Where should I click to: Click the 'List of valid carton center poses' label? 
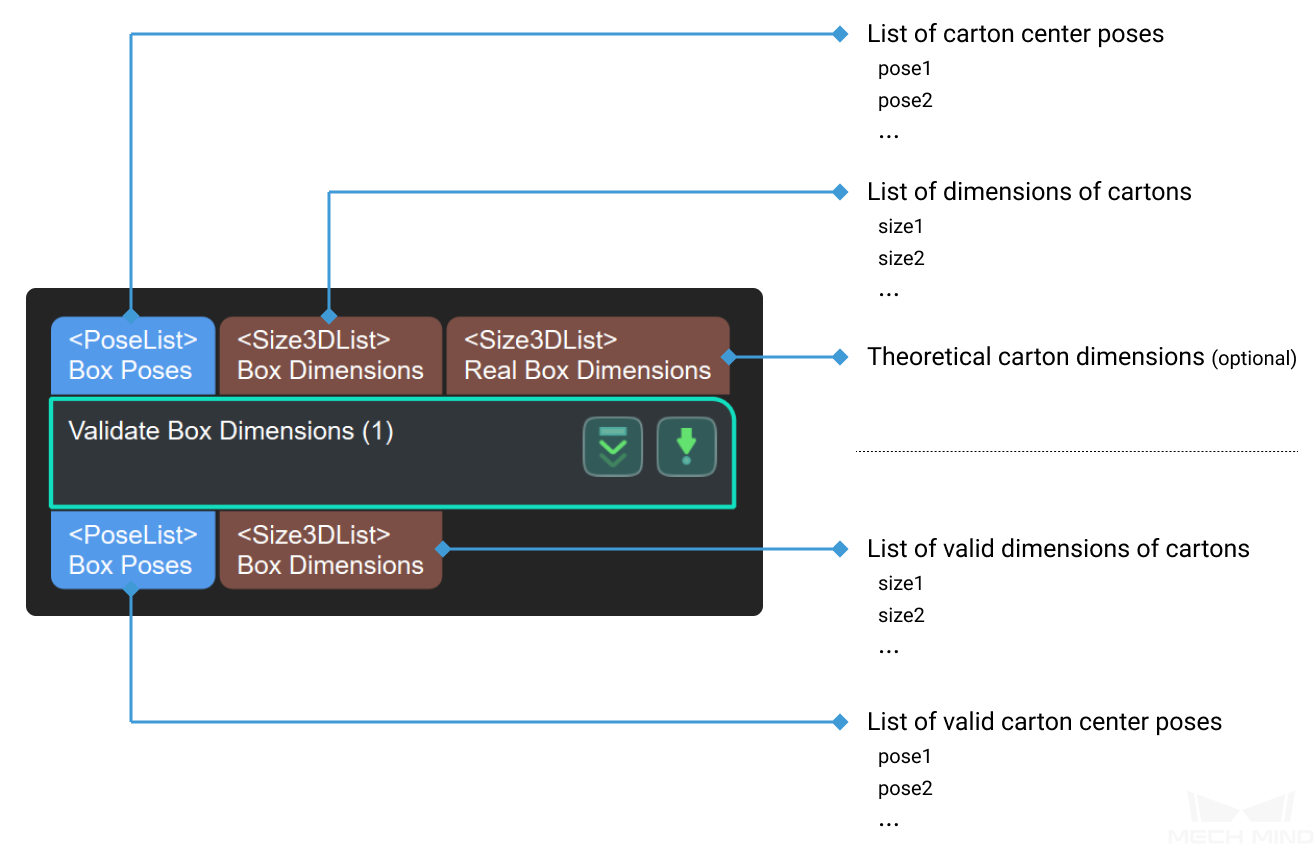(x=1044, y=722)
